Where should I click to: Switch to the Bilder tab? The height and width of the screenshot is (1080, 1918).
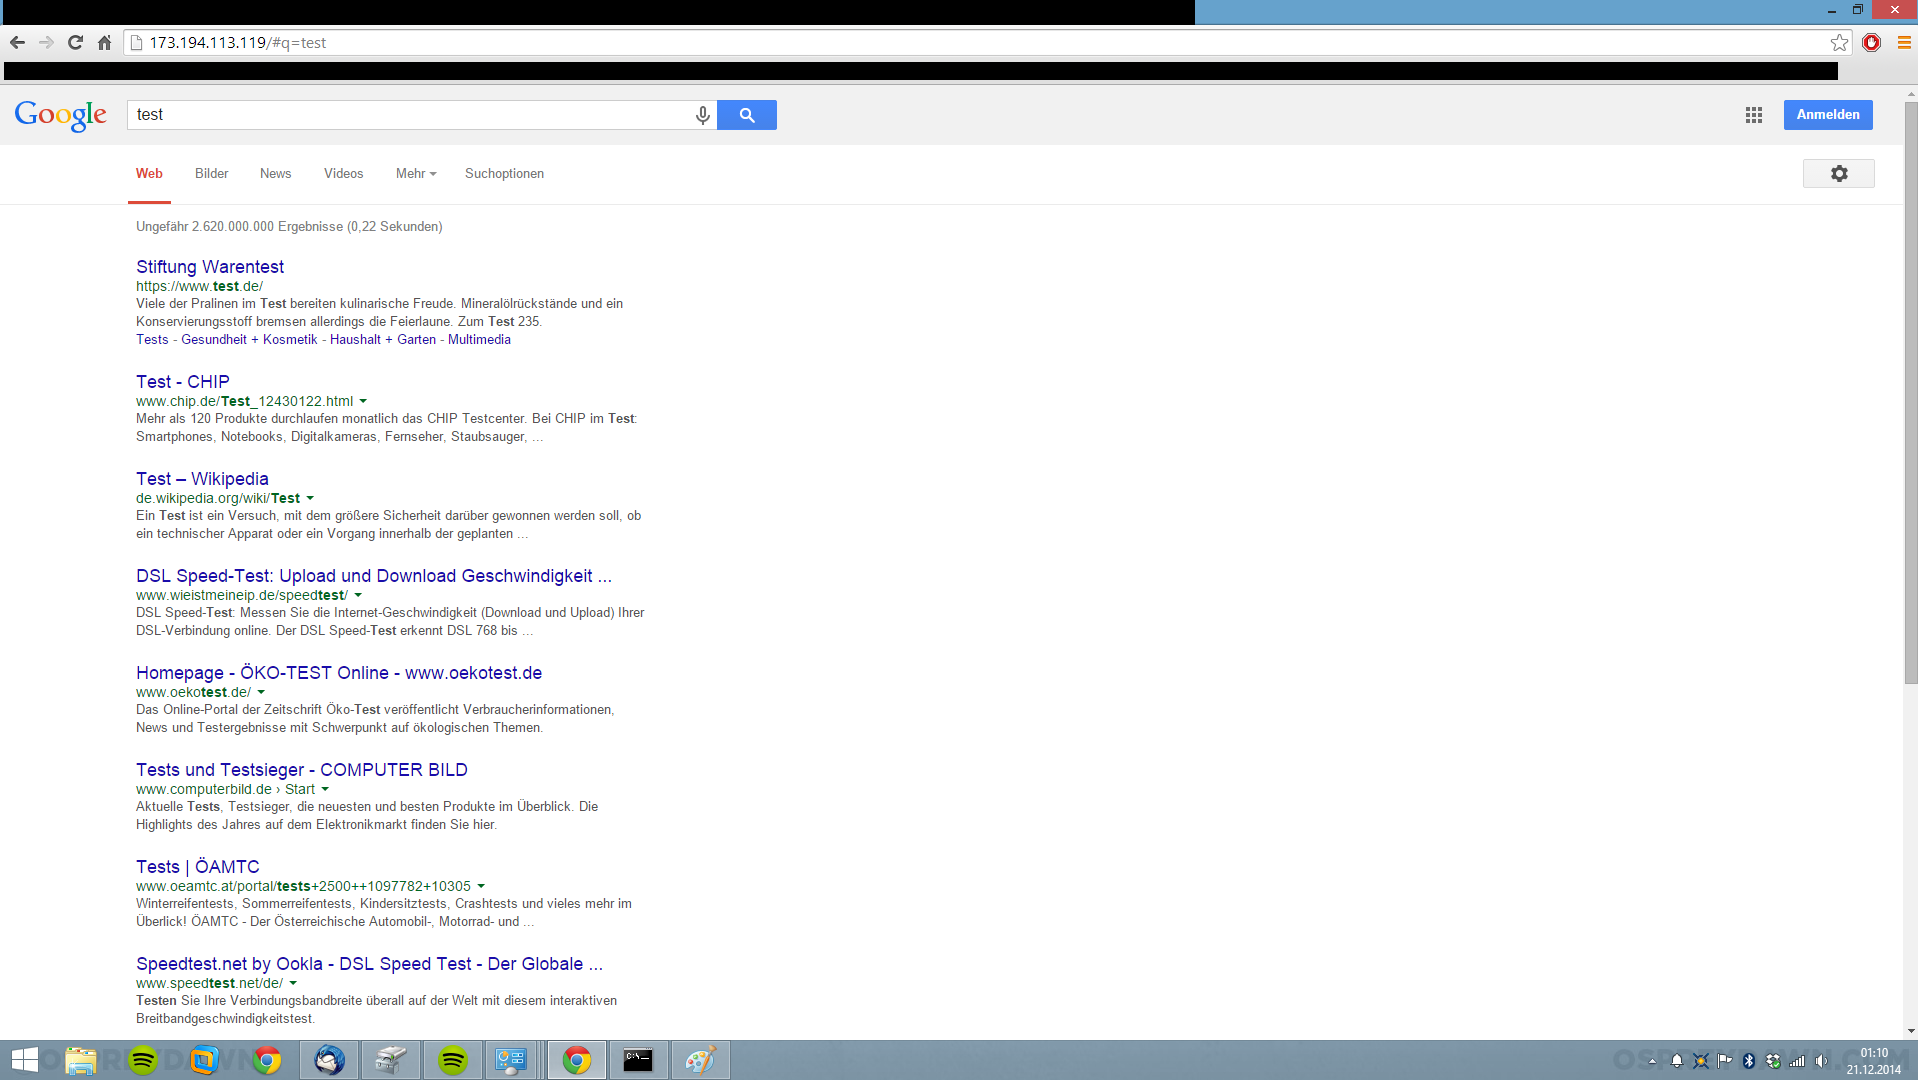(x=211, y=173)
